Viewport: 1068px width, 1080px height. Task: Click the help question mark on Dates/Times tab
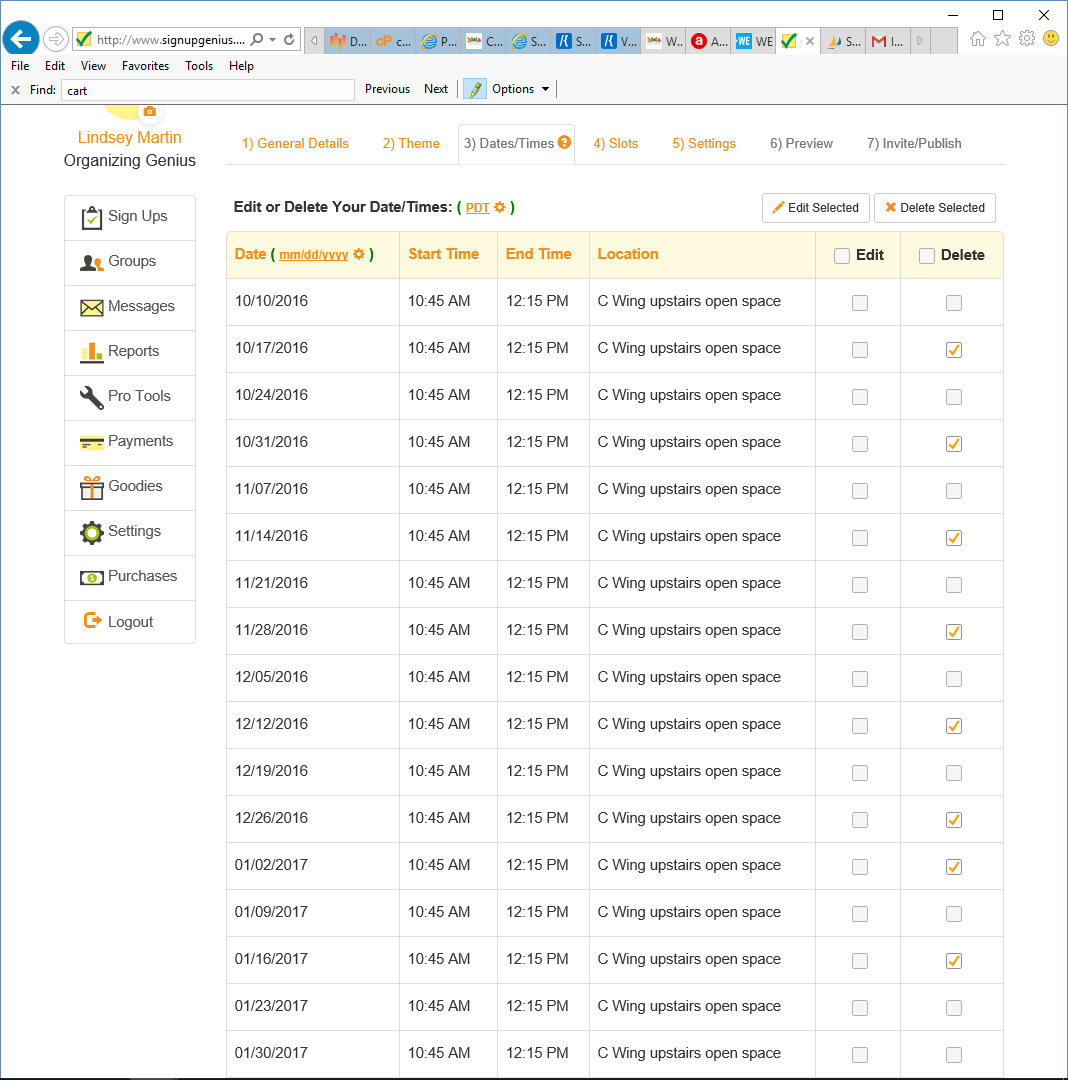coord(565,142)
